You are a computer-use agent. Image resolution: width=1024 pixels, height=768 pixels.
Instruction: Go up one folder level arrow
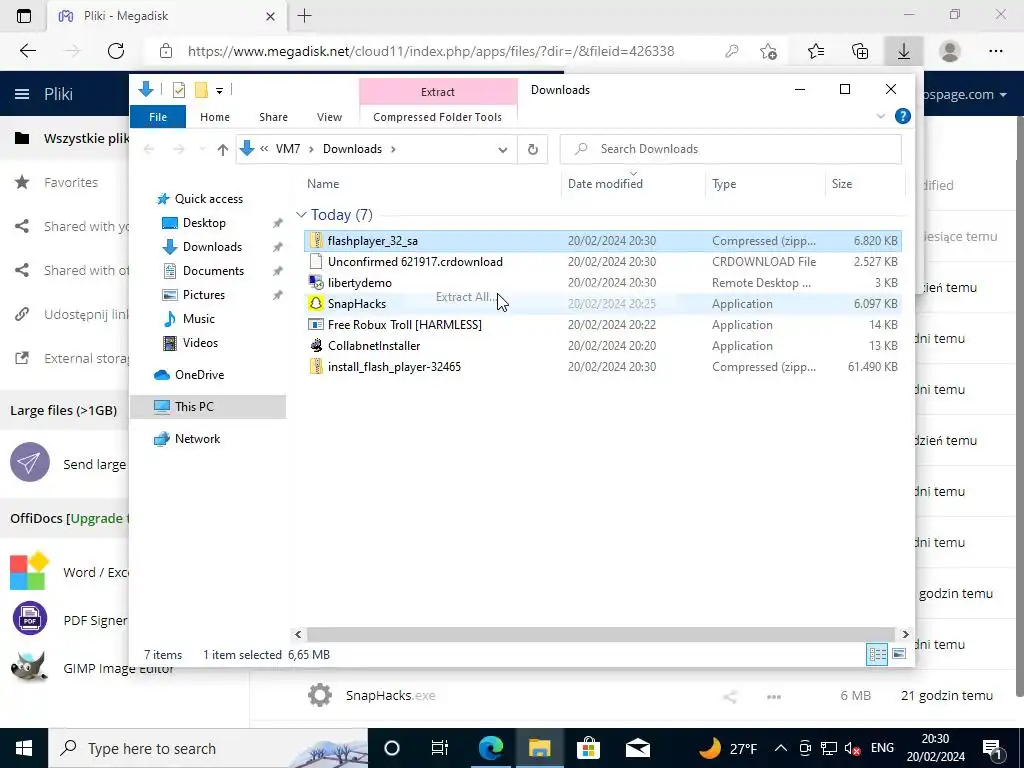pyautogui.click(x=223, y=150)
